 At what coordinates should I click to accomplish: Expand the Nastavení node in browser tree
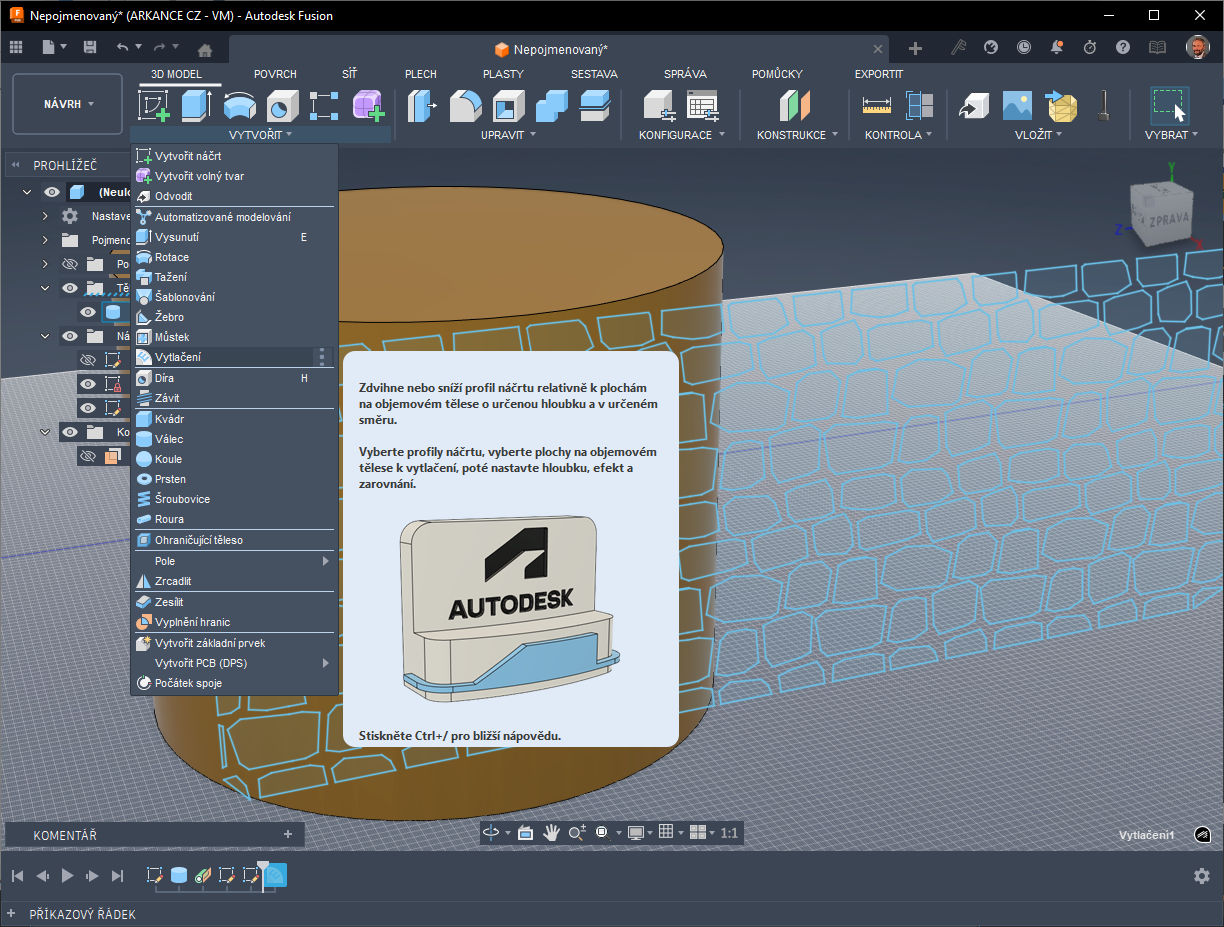click(45, 216)
